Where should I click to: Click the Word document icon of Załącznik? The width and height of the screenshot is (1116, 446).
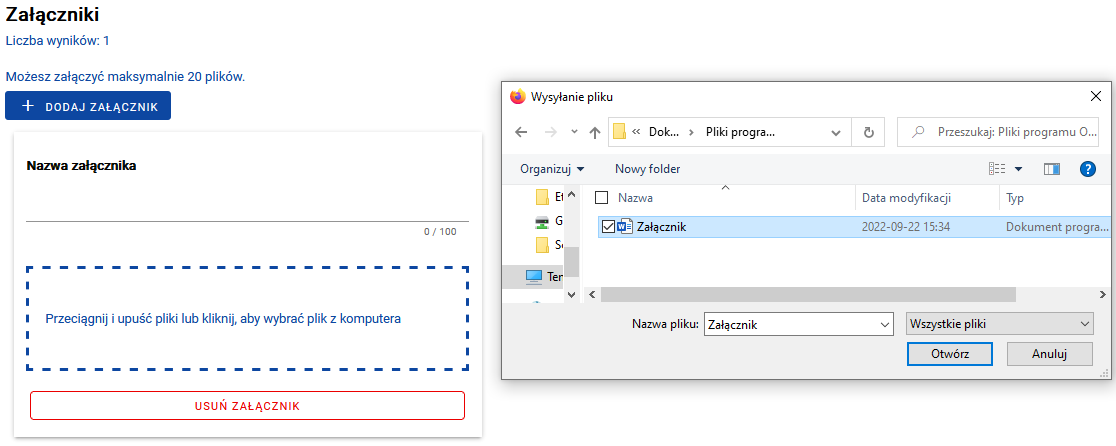pos(626,227)
